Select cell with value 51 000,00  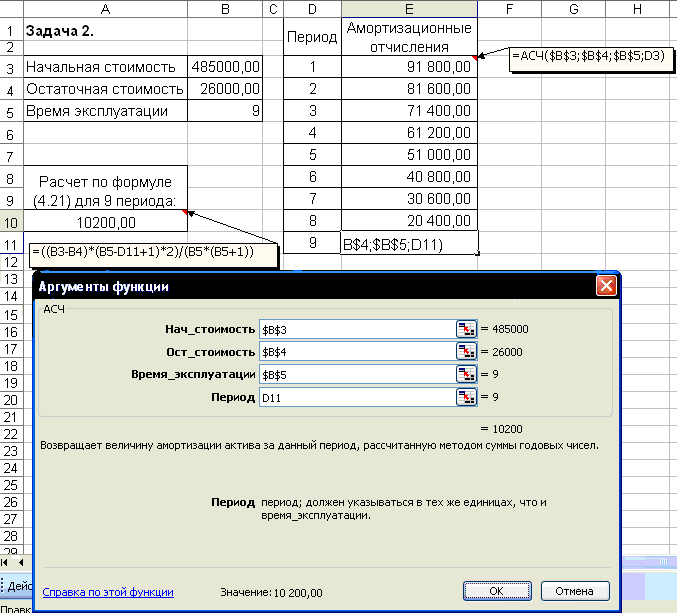point(409,155)
